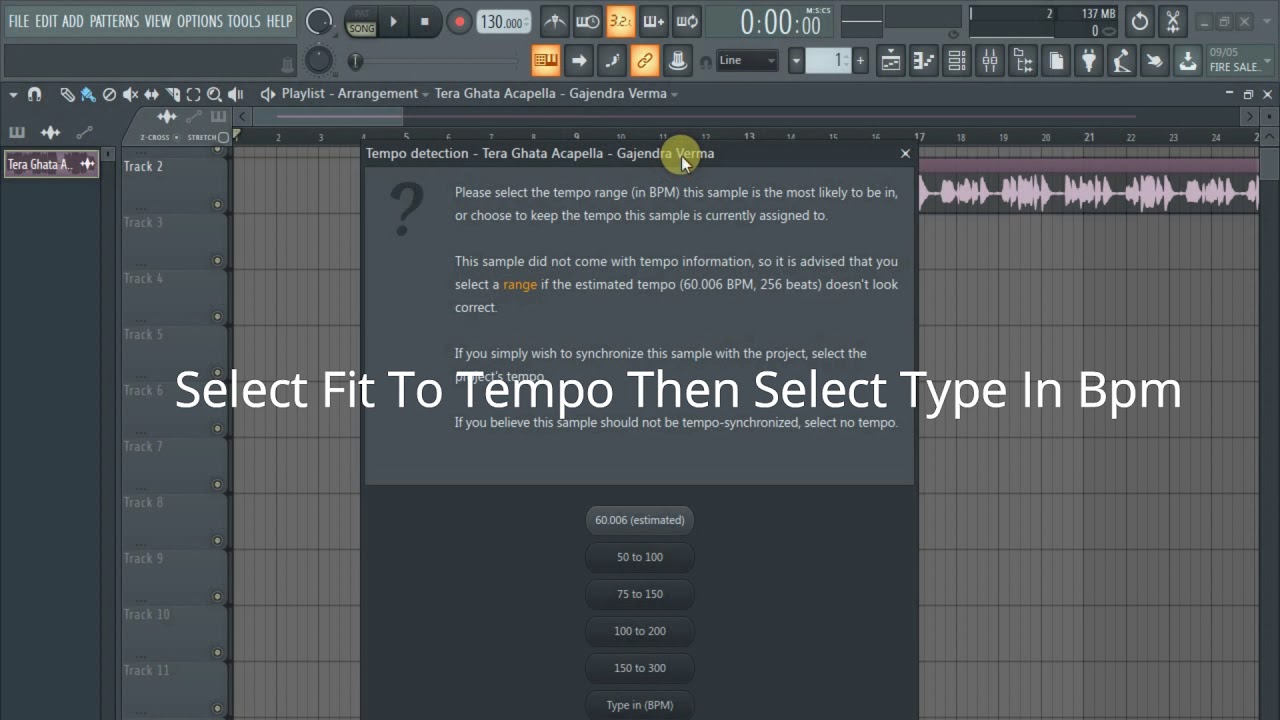The image size is (1280, 720).
Task: Open the Playlist view icon
Action: tap(890, 61)
